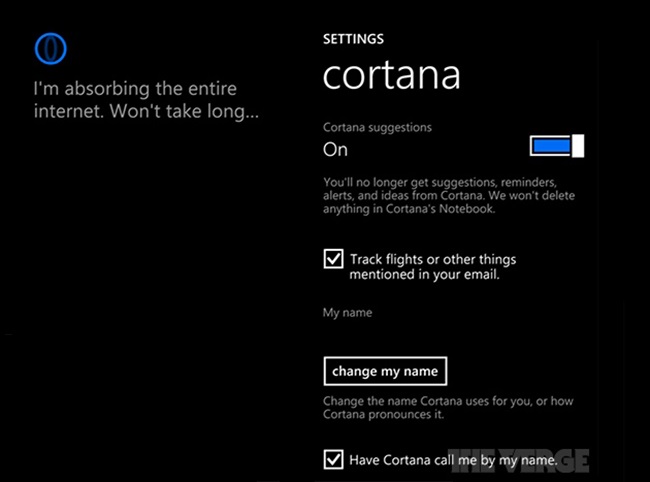Screen dimensions: 650x482
Task: Click the On status text
Action: click(x=335, y=150)
